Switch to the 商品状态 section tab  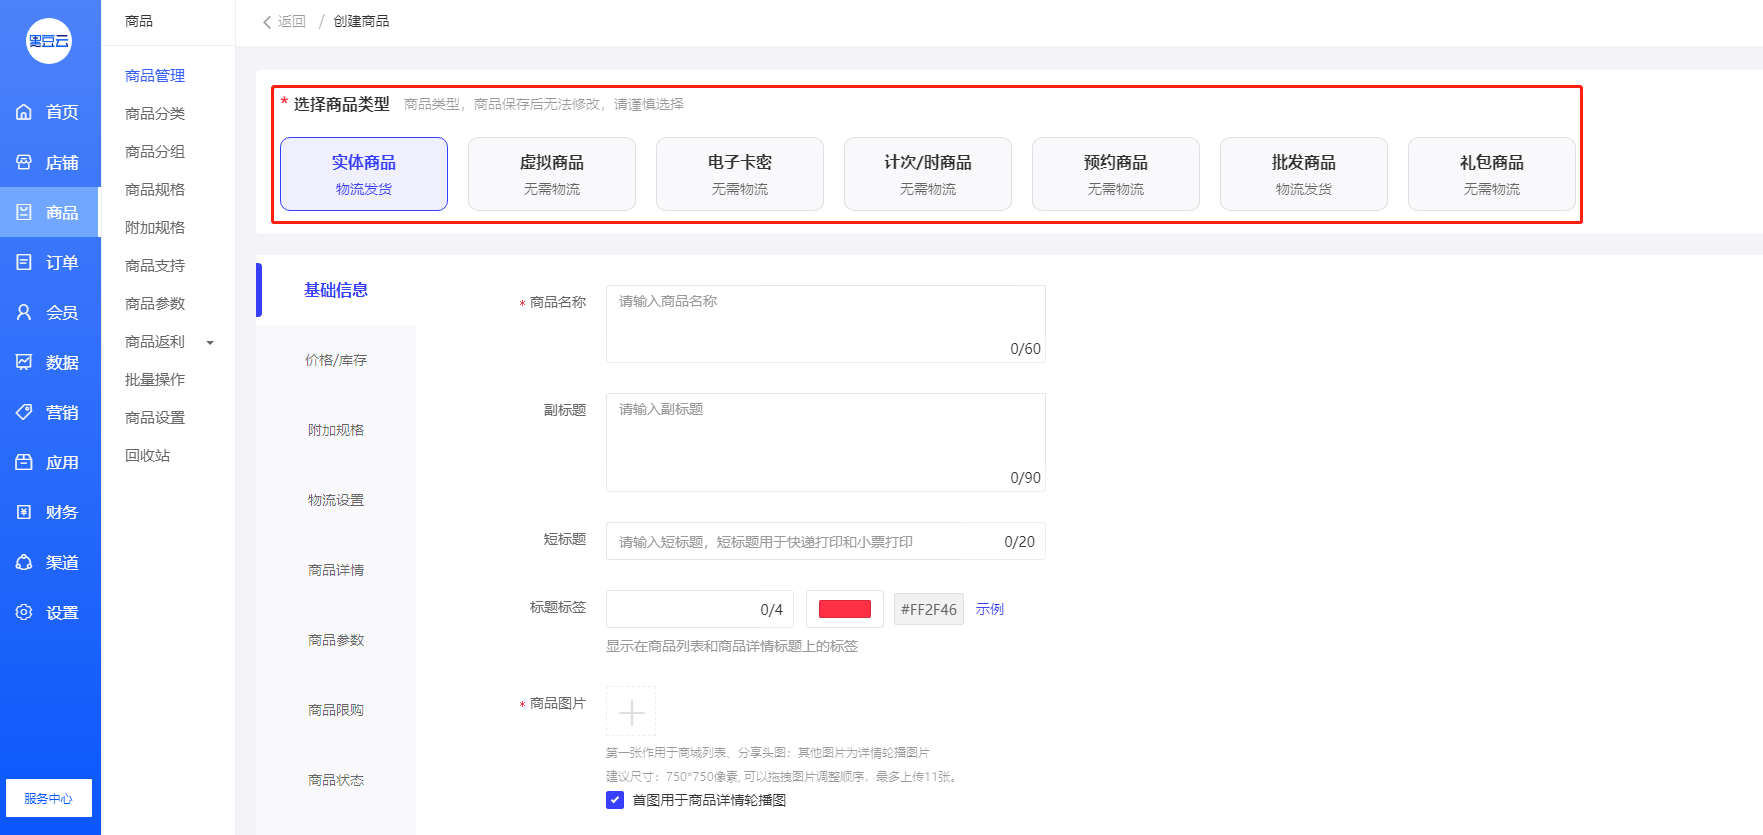click(336, 780)
